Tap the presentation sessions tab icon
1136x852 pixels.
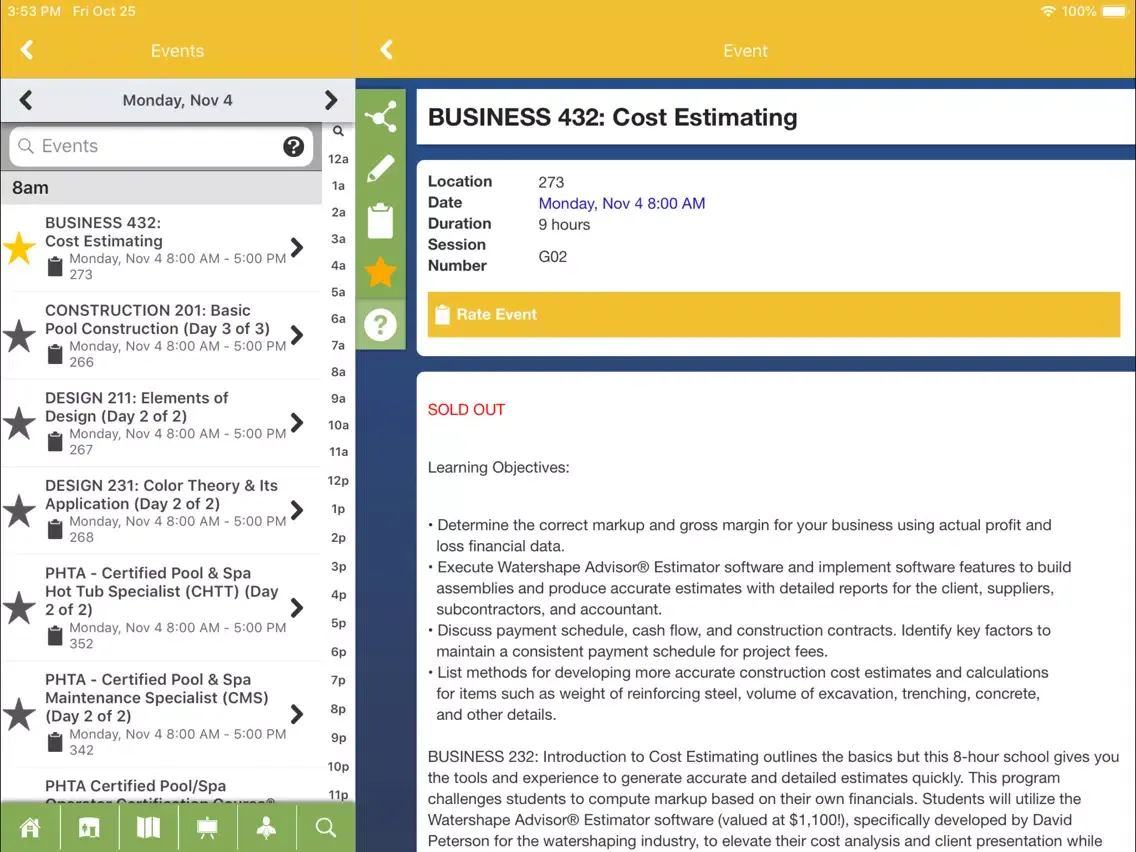coord(207,827)
